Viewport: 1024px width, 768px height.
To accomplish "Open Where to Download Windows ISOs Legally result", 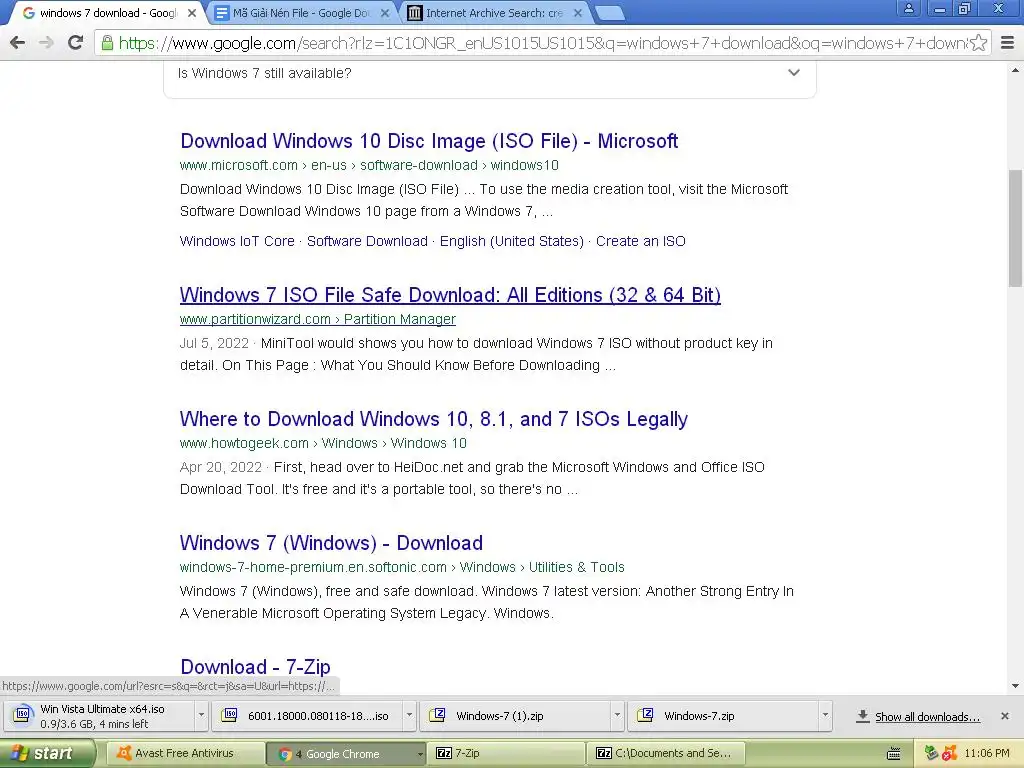I will pos(434,419).
